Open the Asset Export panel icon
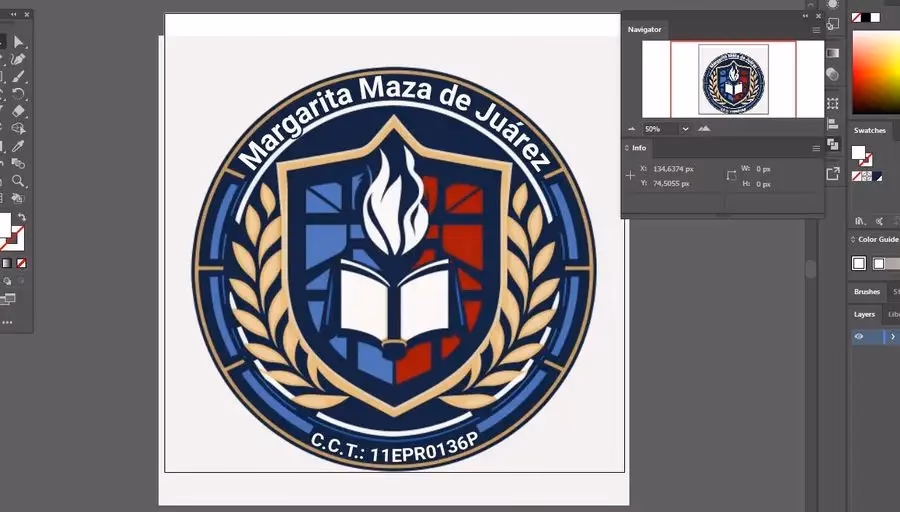 click(833, 173)
